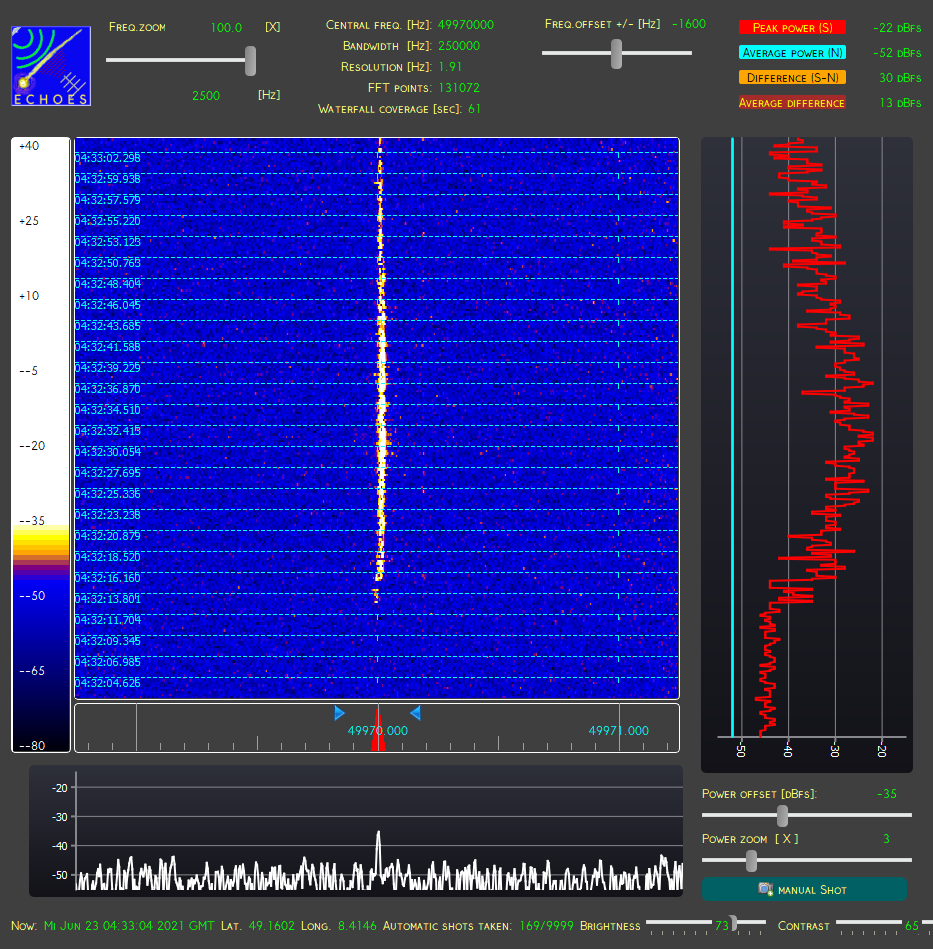The height and width of the screenshot is (949, 933).
Task: Click the 49971.000 frequency scale label
Action: click(618, 731)
